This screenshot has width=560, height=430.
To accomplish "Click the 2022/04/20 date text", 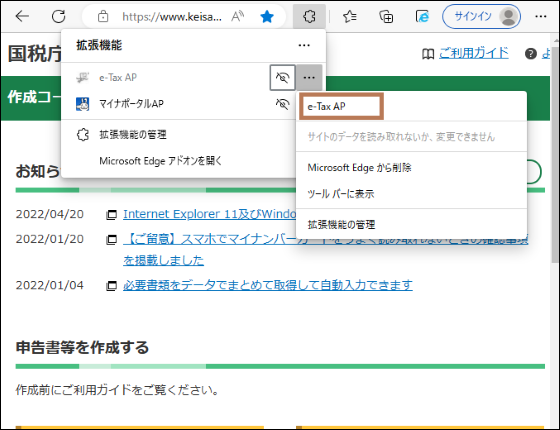I will click(x=50, y=214).
